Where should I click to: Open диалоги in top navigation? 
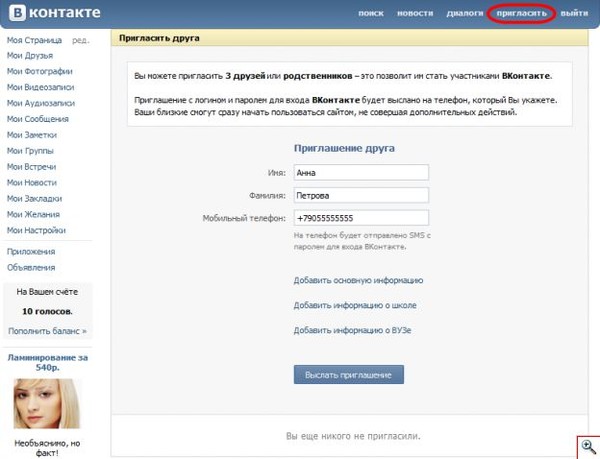[465, 13]
